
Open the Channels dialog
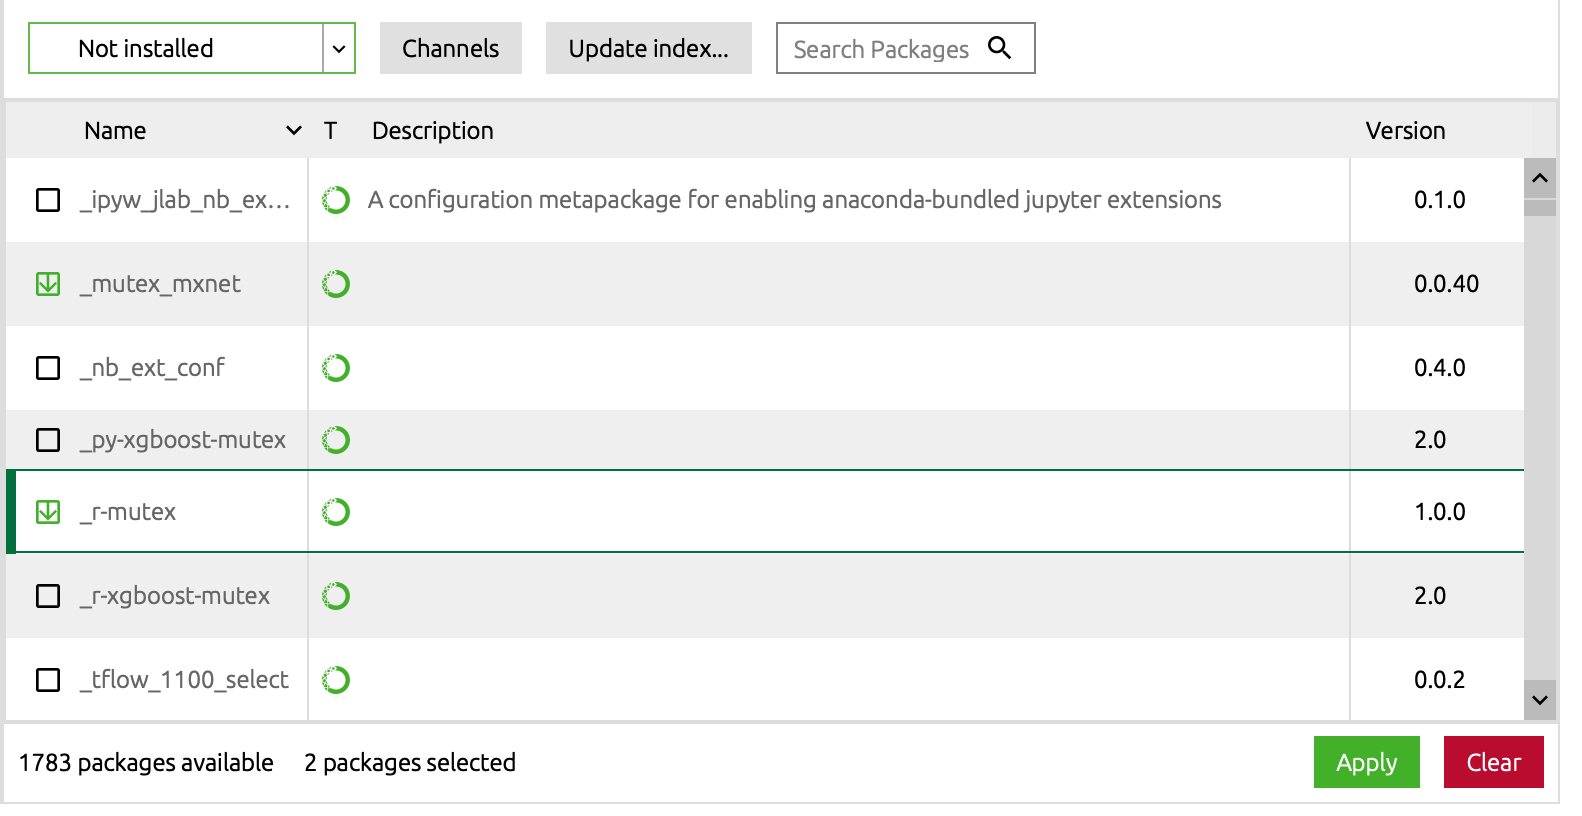coord(450,48)
